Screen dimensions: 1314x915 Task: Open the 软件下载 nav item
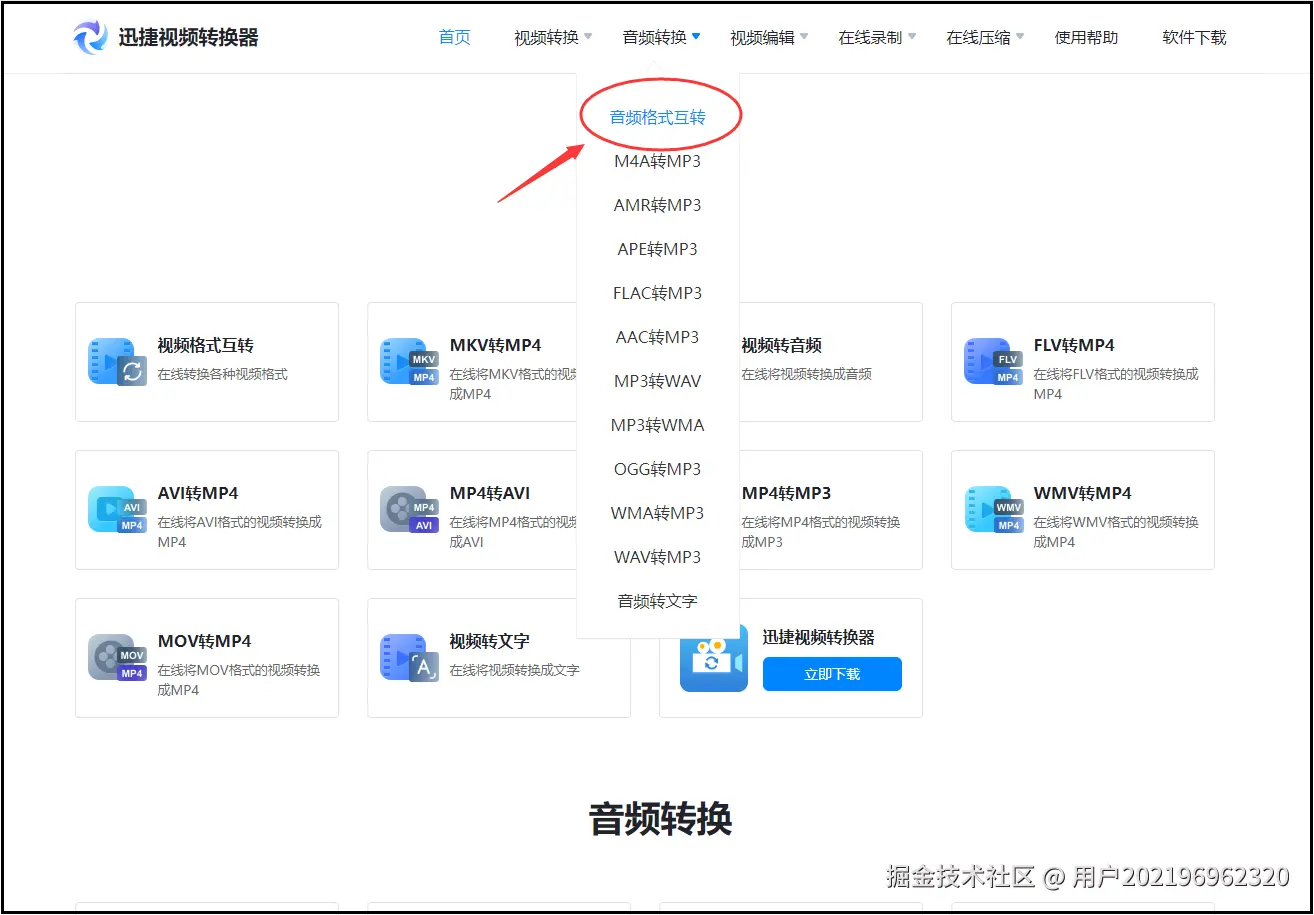pos(1195,37)
